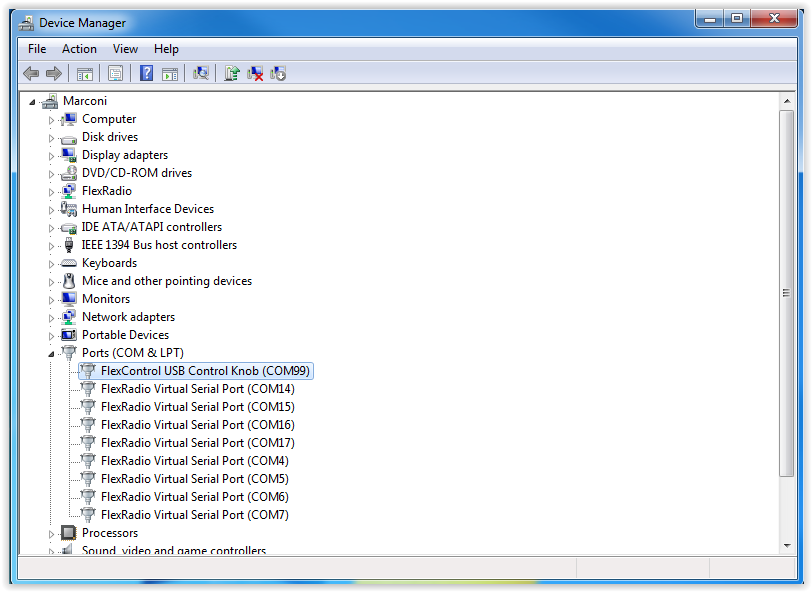This screenshot has height=592, width=812.
Task: Click Scan for hardware changes icon
Action: click(201, 74)
